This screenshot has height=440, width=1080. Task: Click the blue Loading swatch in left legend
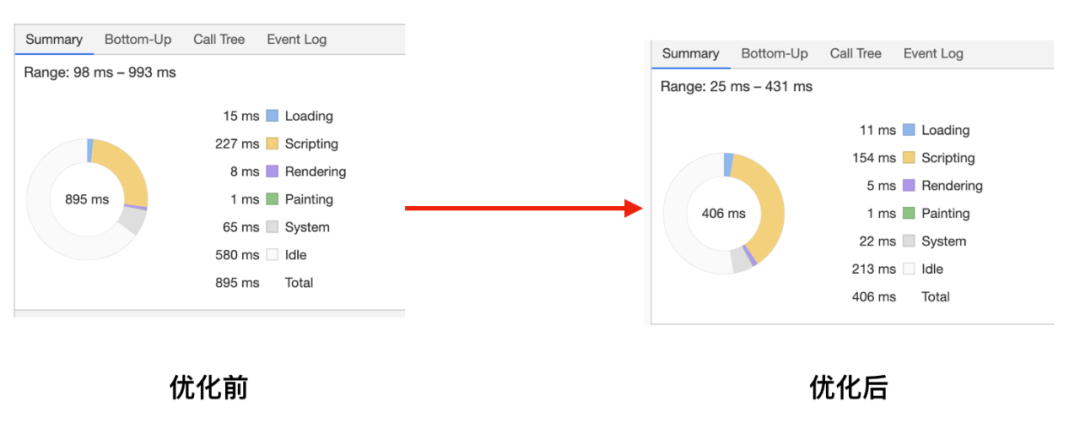[272, 116]
